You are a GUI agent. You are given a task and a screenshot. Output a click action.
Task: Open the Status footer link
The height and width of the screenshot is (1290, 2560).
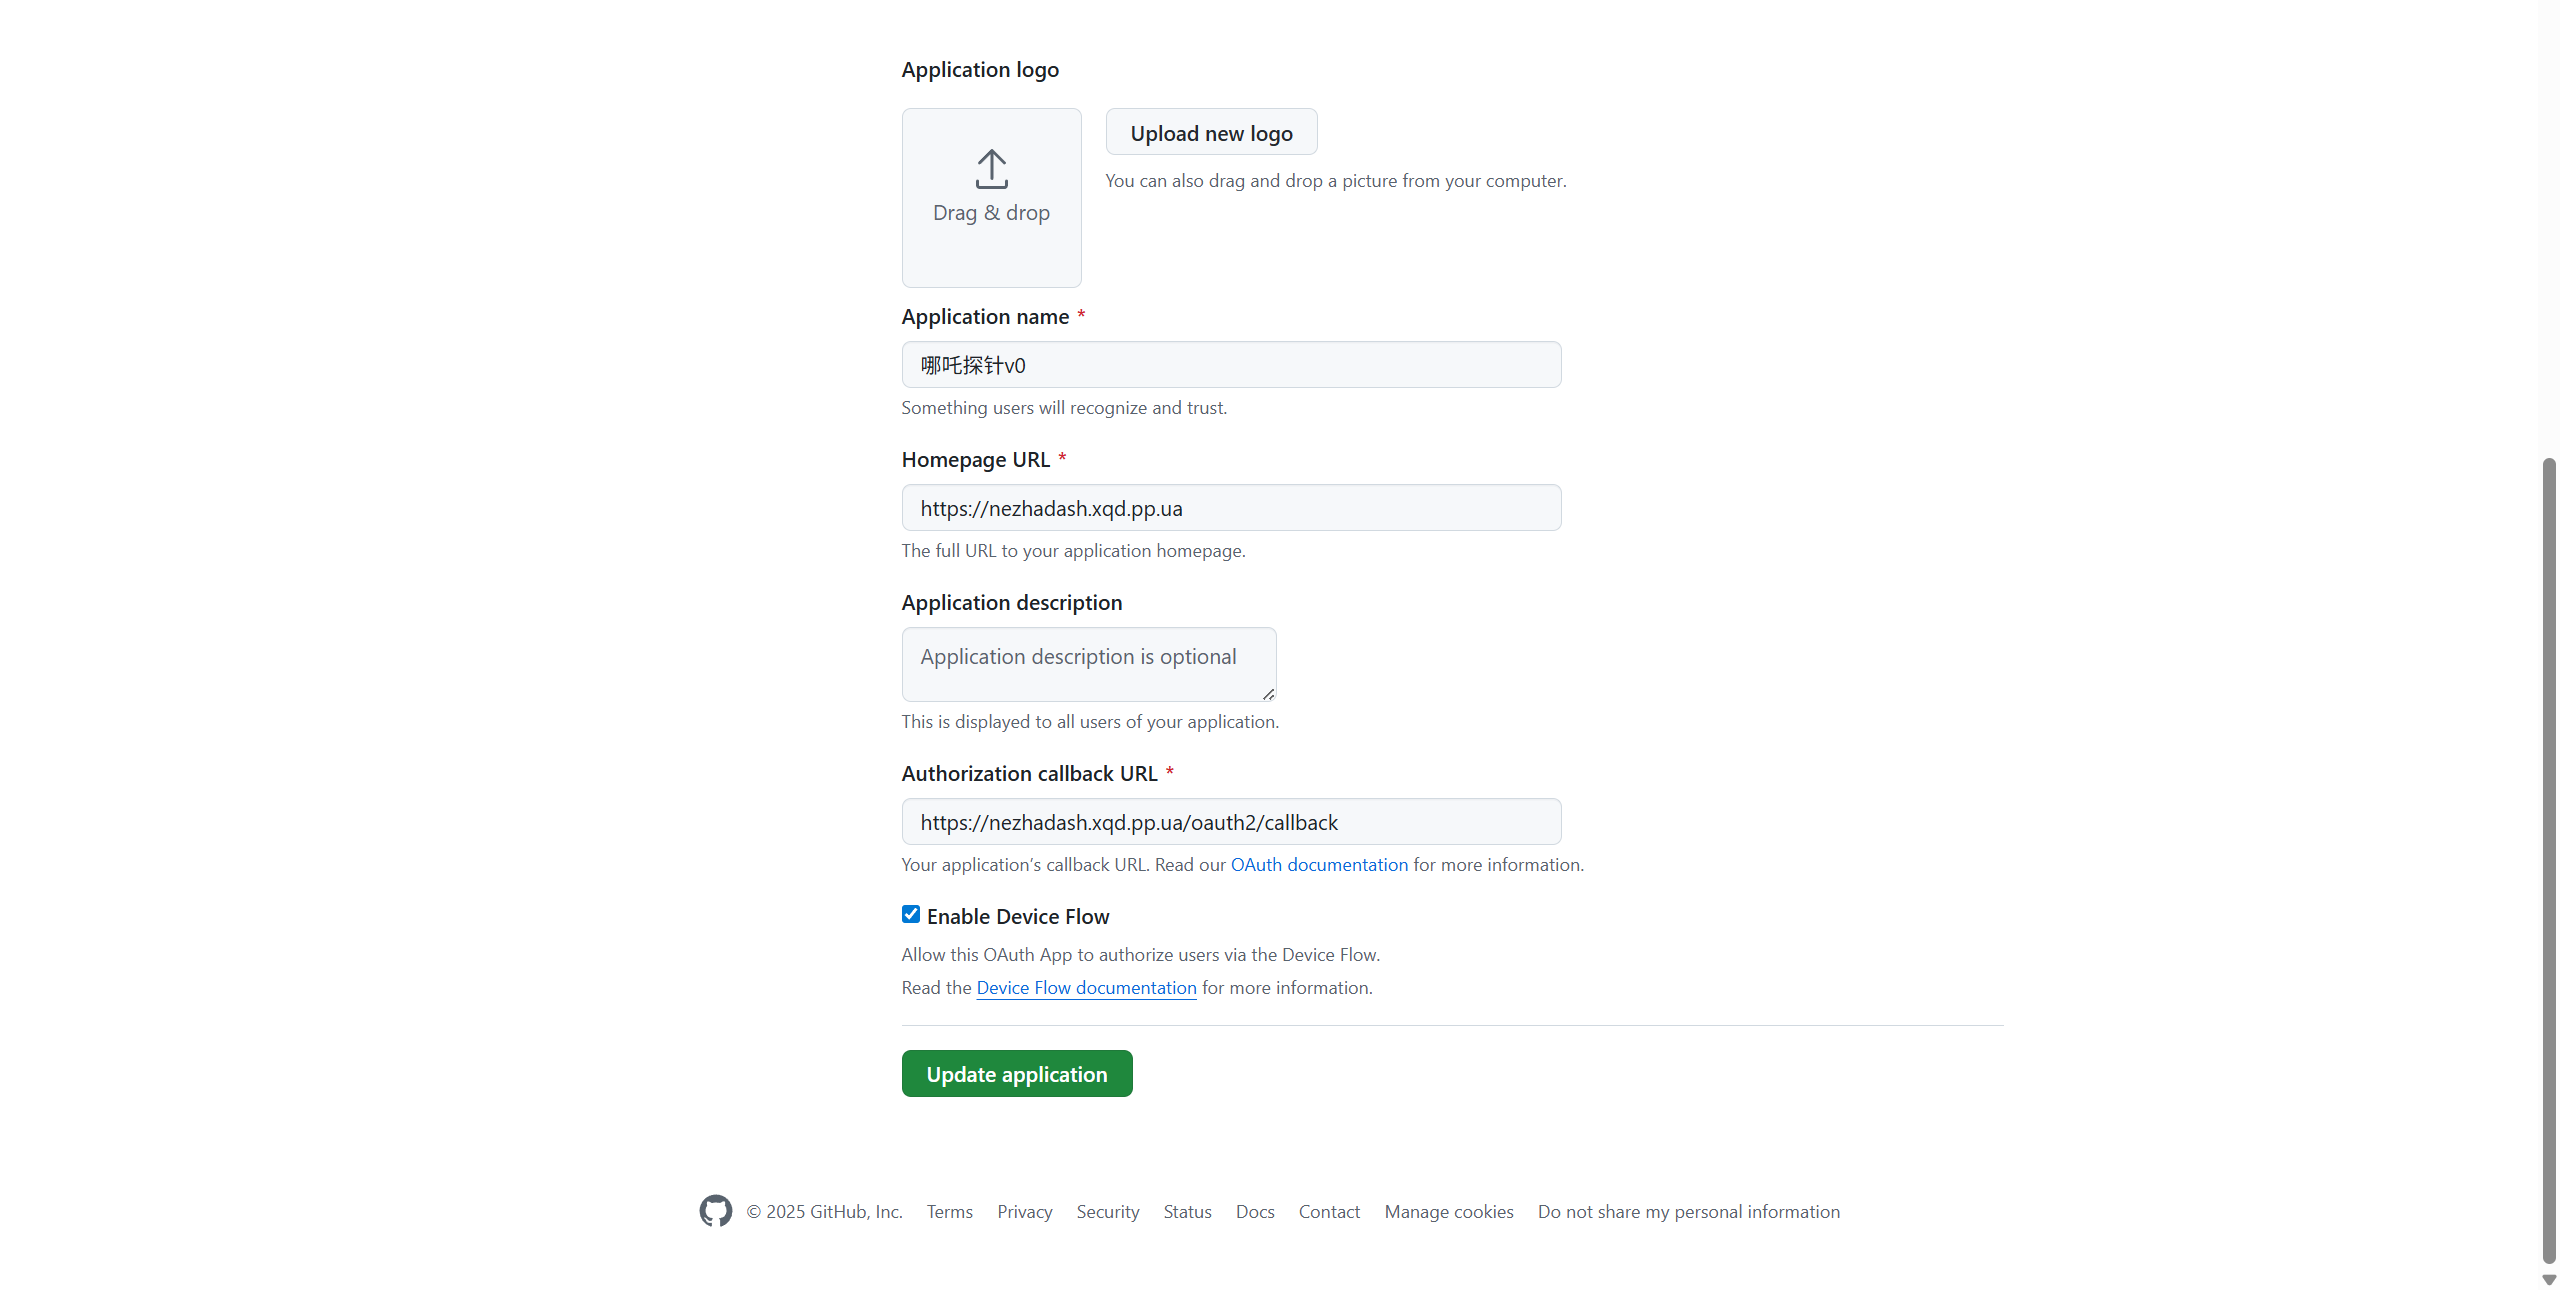(1187, 1212)
